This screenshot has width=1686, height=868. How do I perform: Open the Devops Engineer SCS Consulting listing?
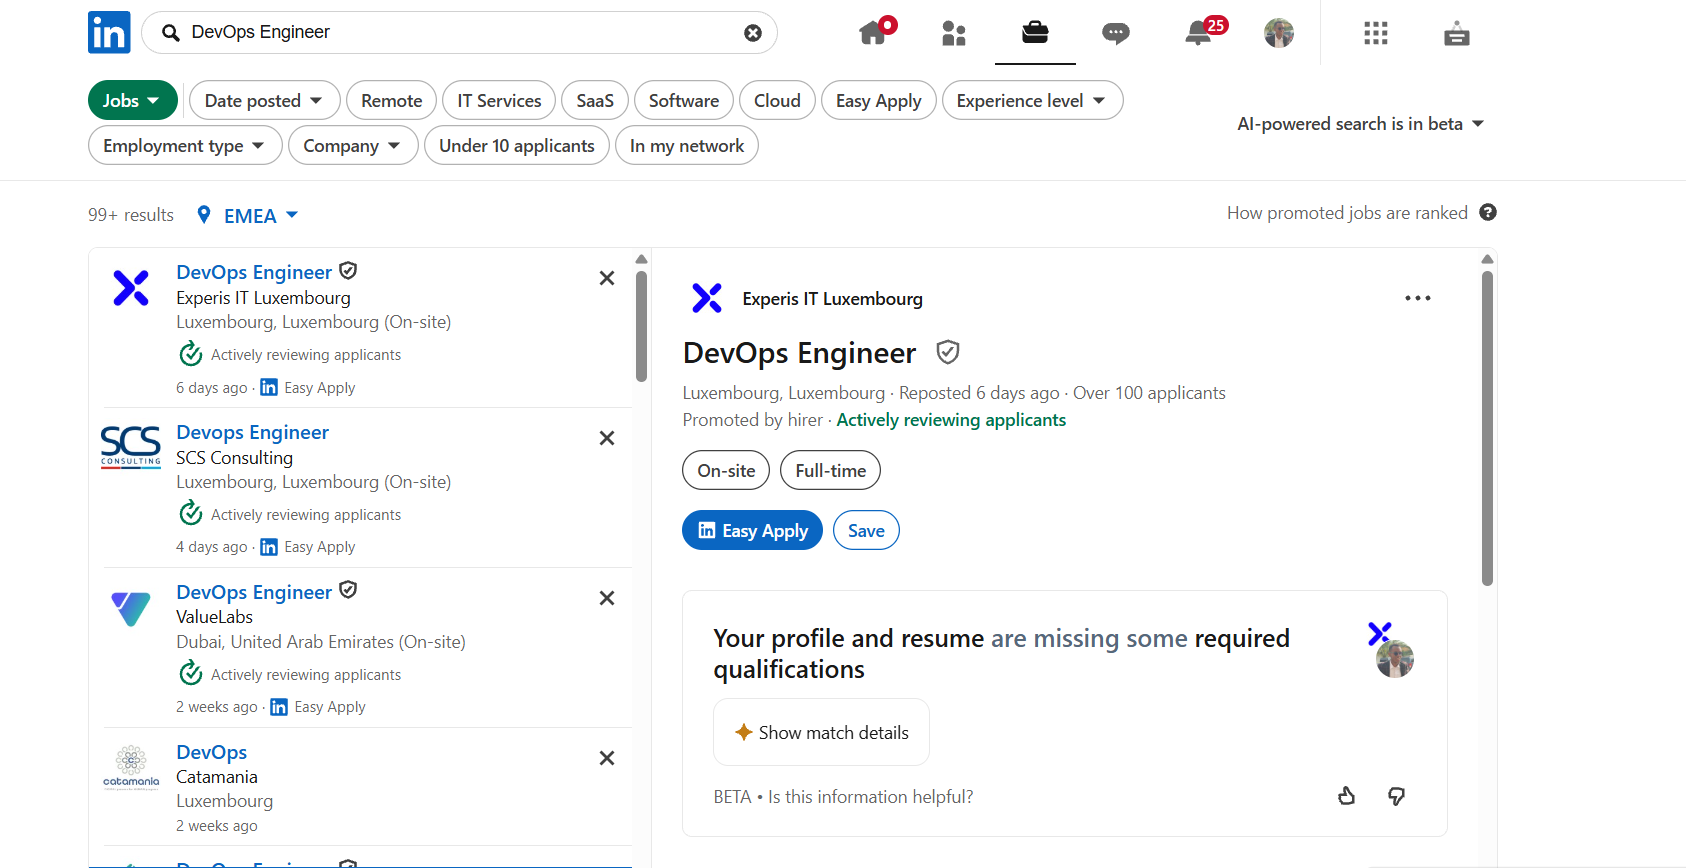click(252, 432)
